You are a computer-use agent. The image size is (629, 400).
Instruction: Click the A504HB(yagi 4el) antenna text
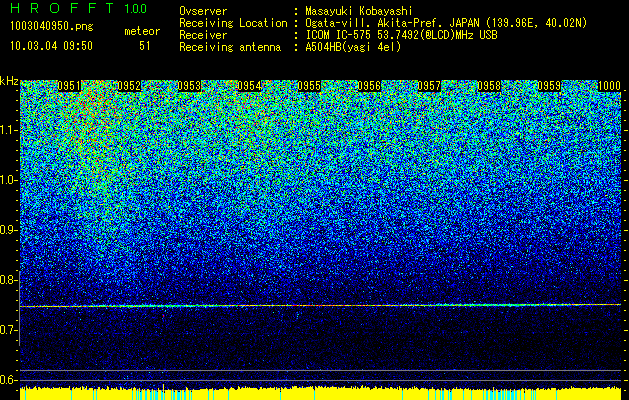point(353,47)
